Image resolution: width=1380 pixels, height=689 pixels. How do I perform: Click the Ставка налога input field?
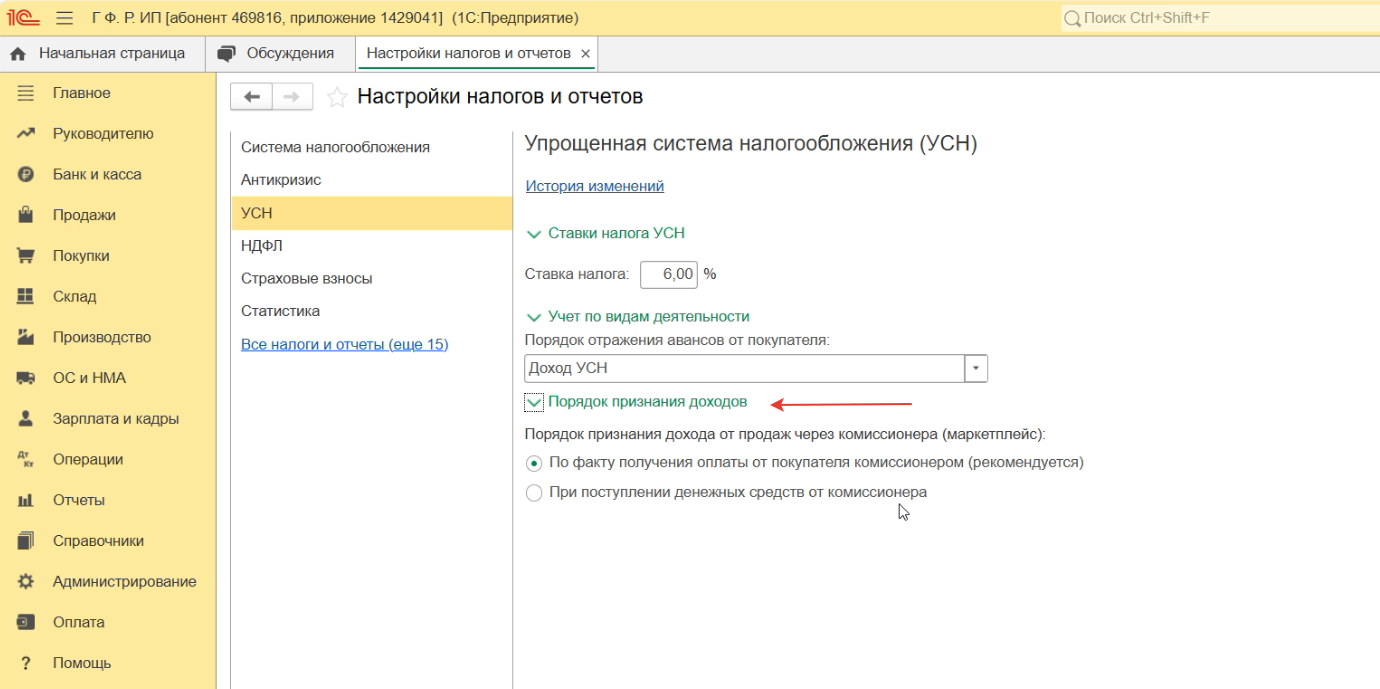668,274
